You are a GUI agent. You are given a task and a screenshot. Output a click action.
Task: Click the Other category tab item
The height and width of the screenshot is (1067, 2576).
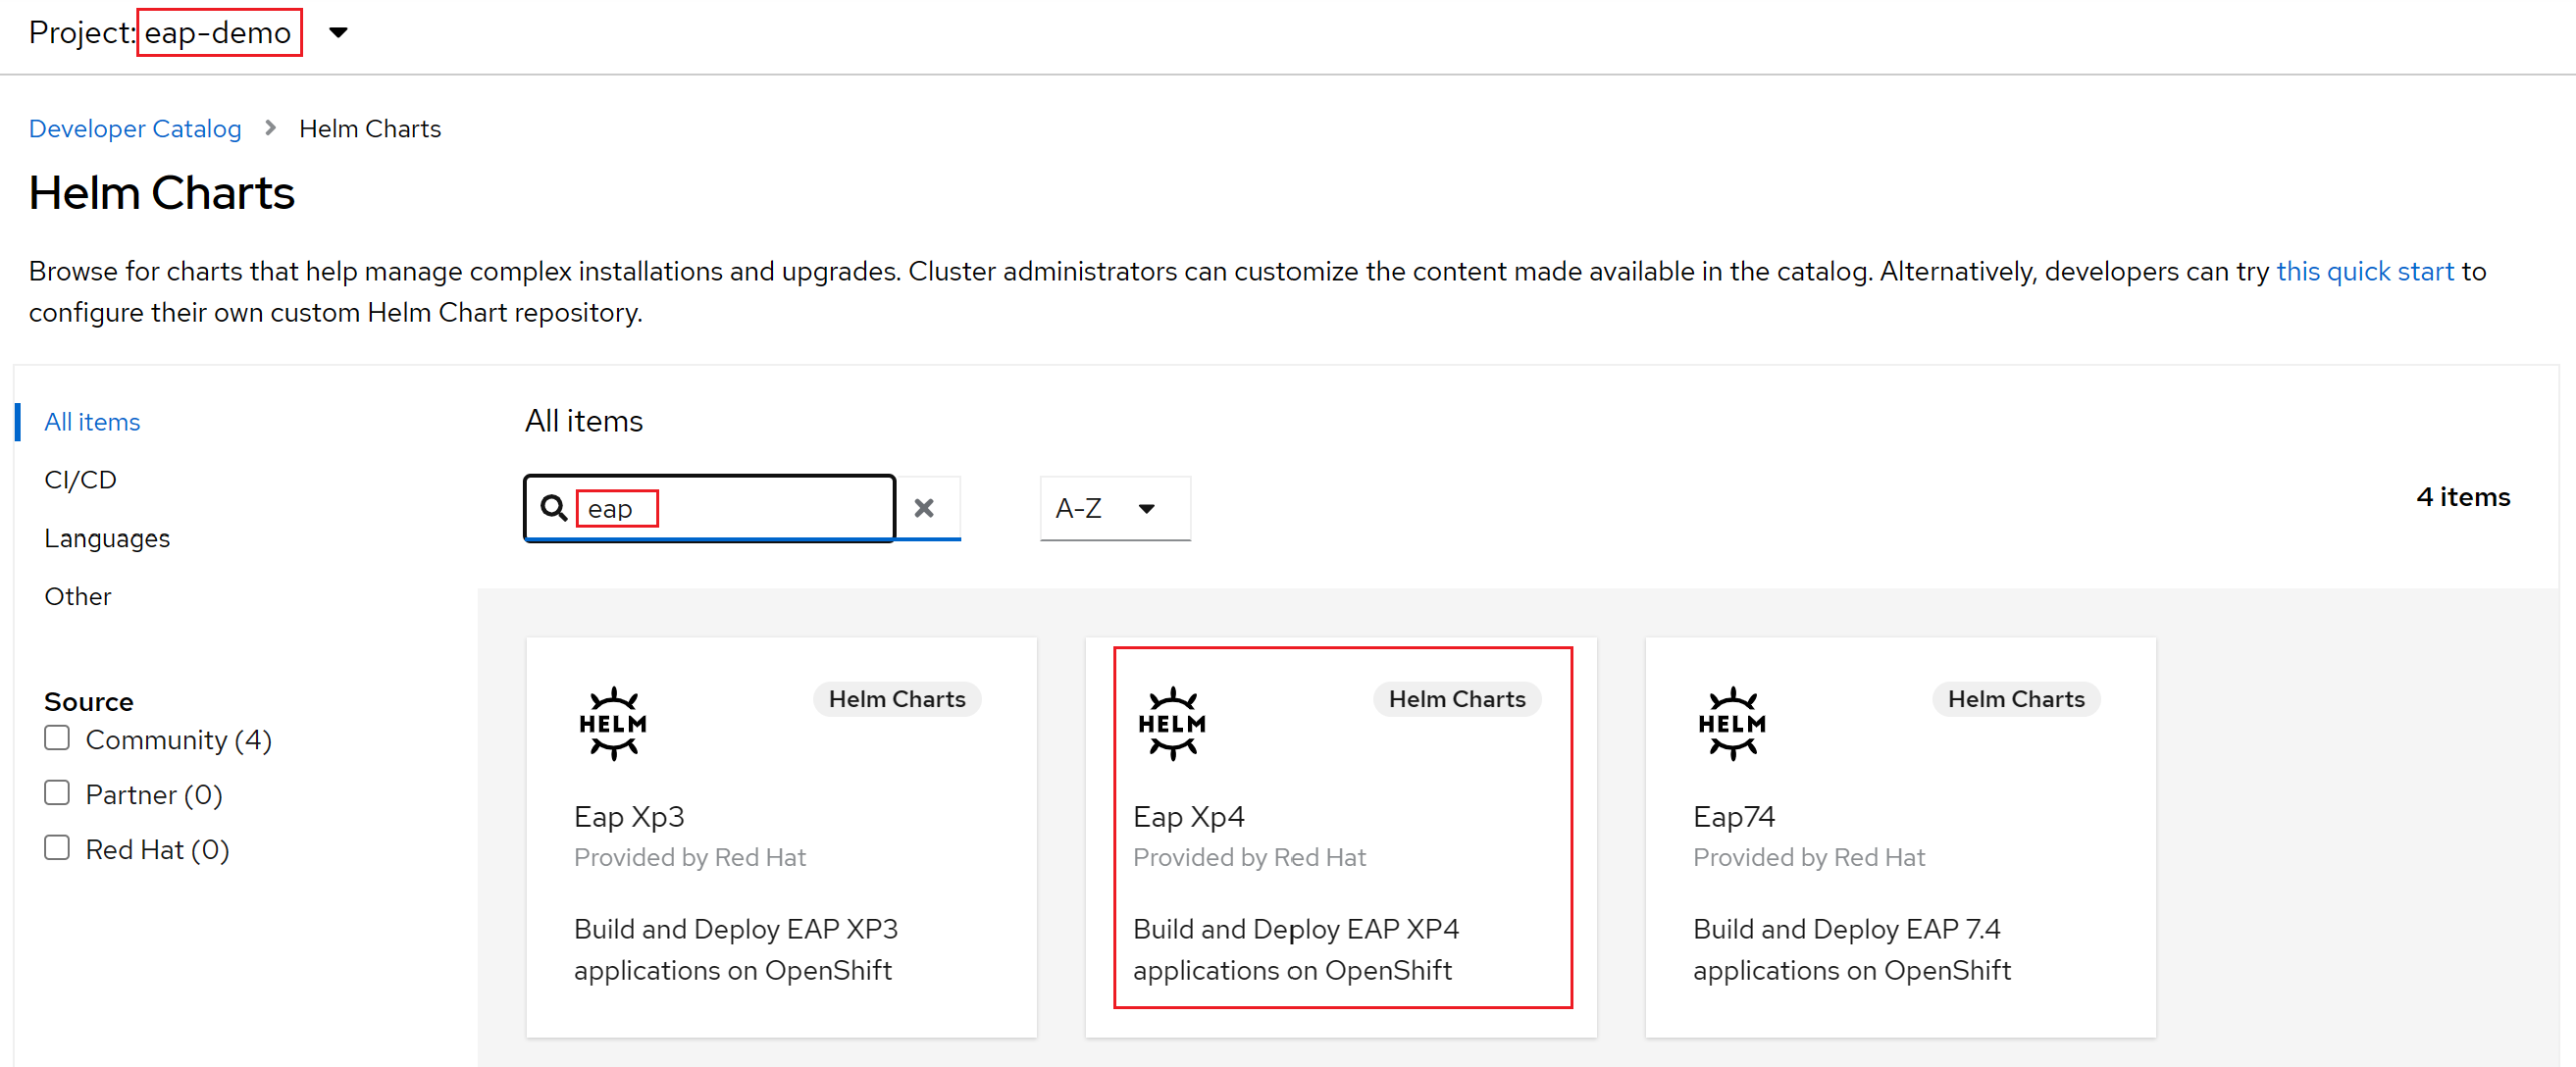(76, 596)
